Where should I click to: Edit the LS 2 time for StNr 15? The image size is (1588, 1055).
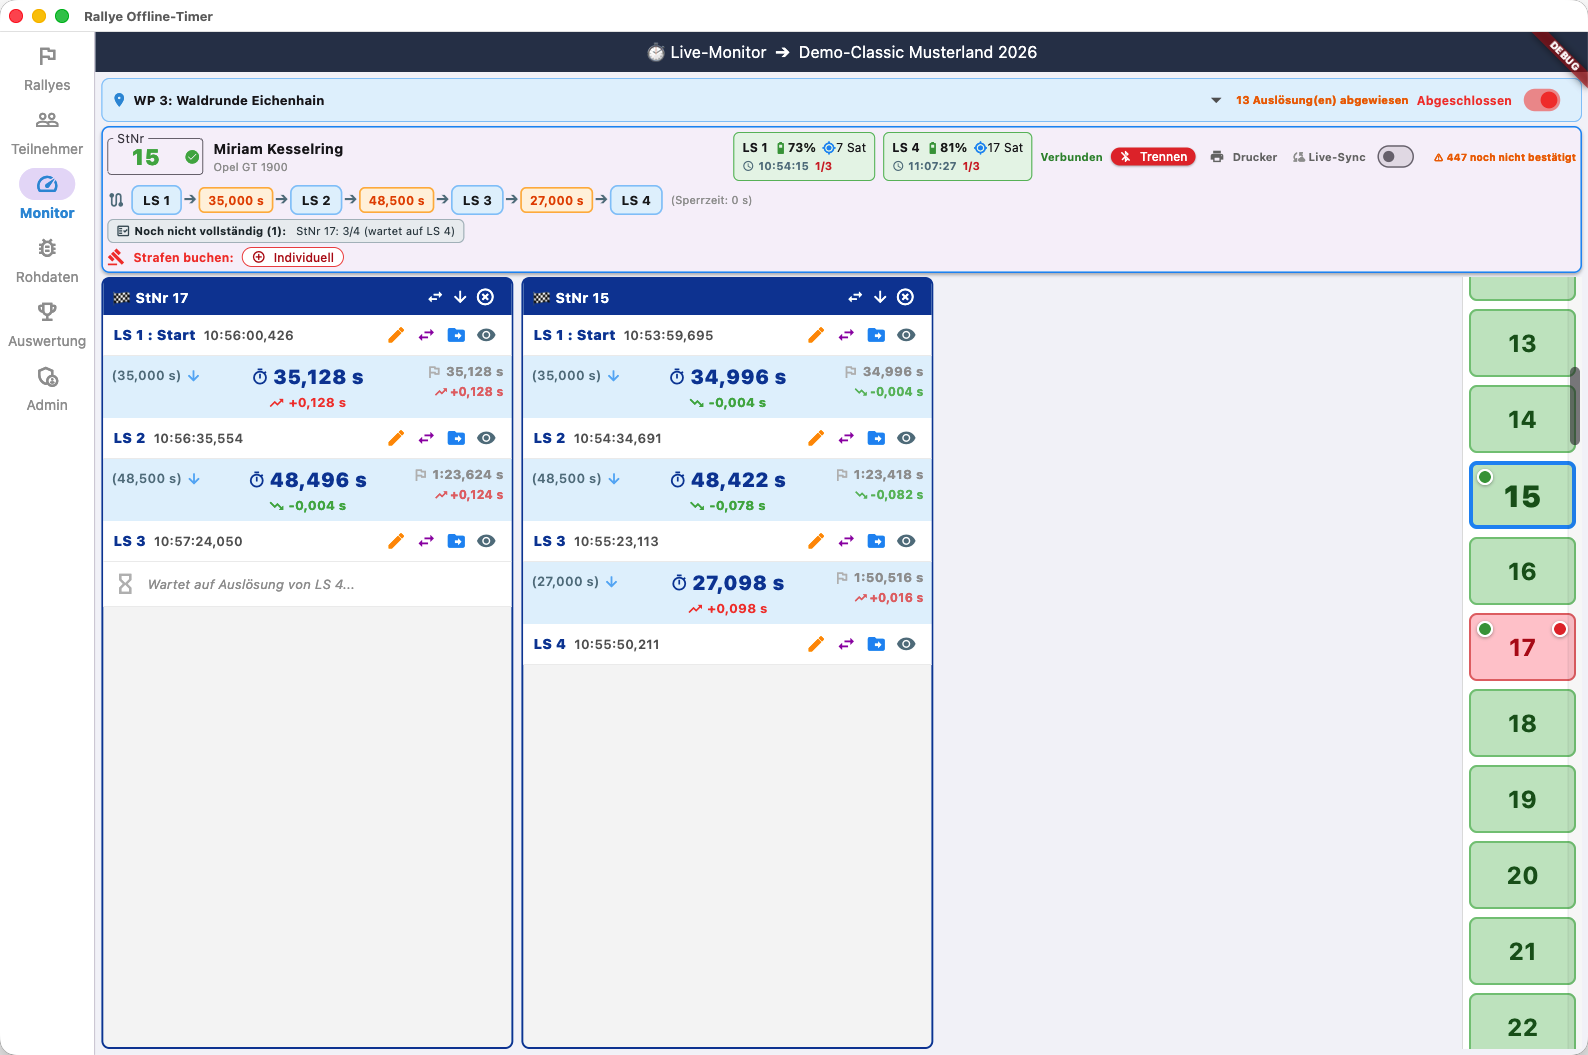click(x=816, y=438)
